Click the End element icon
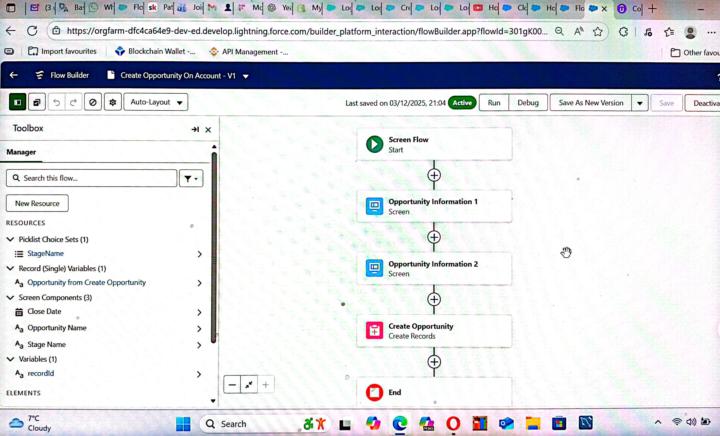 point(374,392)
